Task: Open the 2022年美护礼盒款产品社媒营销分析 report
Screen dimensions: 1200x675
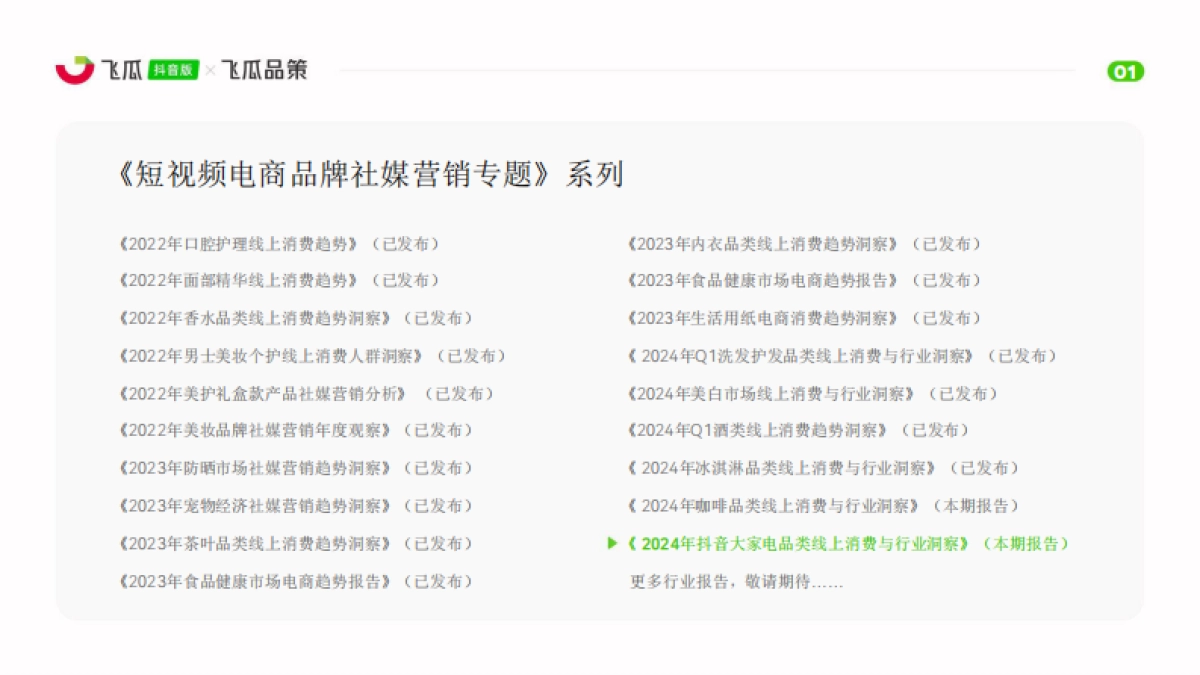Action: tap(263, 393)
